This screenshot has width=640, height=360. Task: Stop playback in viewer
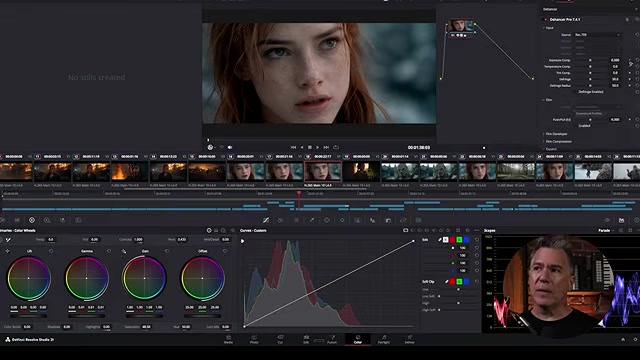point(310,147)
